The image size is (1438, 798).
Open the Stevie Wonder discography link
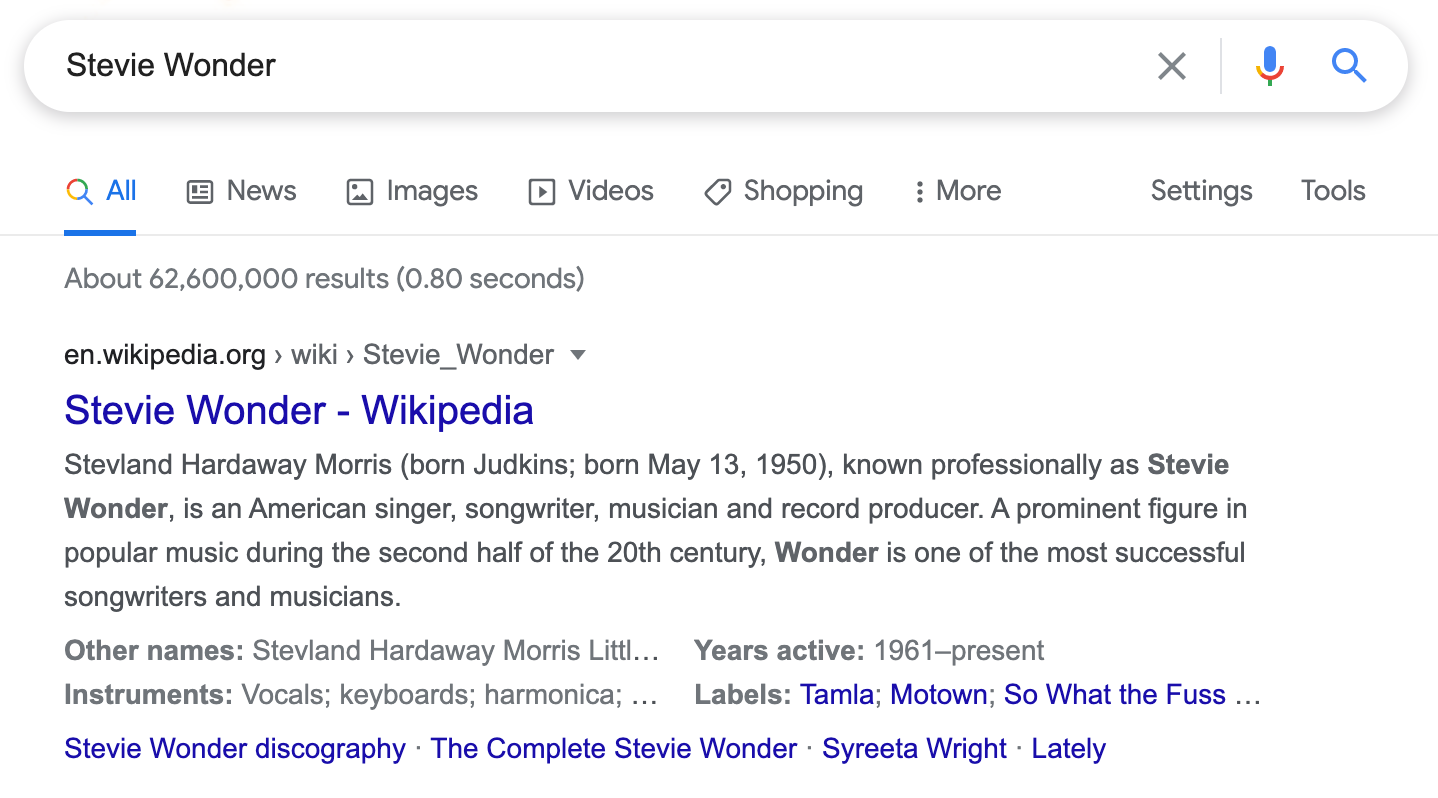[235, 749]
